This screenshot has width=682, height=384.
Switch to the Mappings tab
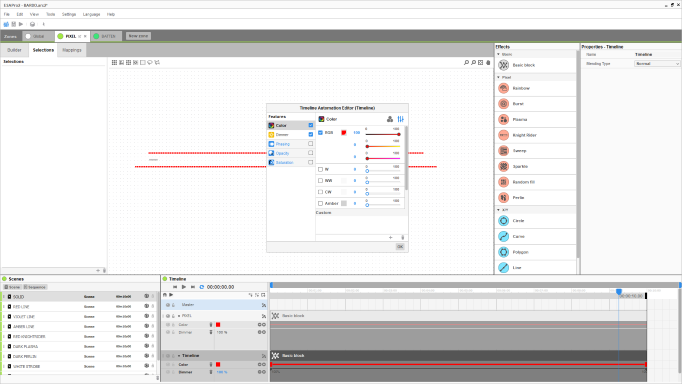[x=72, y=50]
